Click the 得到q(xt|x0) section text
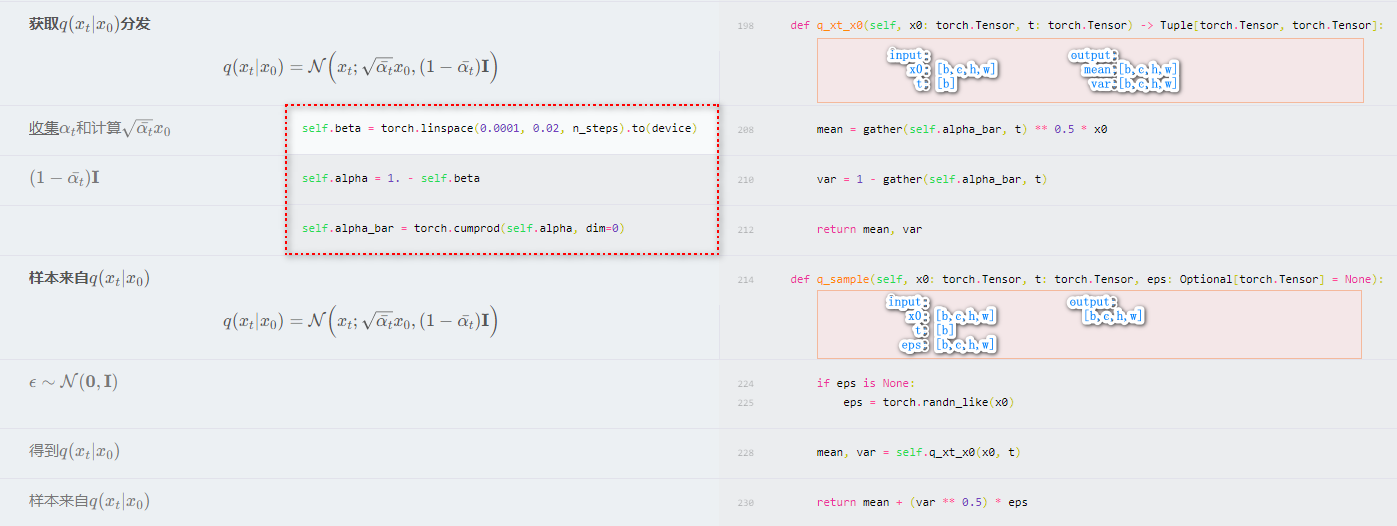Screen dimensions: 1397x526 74,451
